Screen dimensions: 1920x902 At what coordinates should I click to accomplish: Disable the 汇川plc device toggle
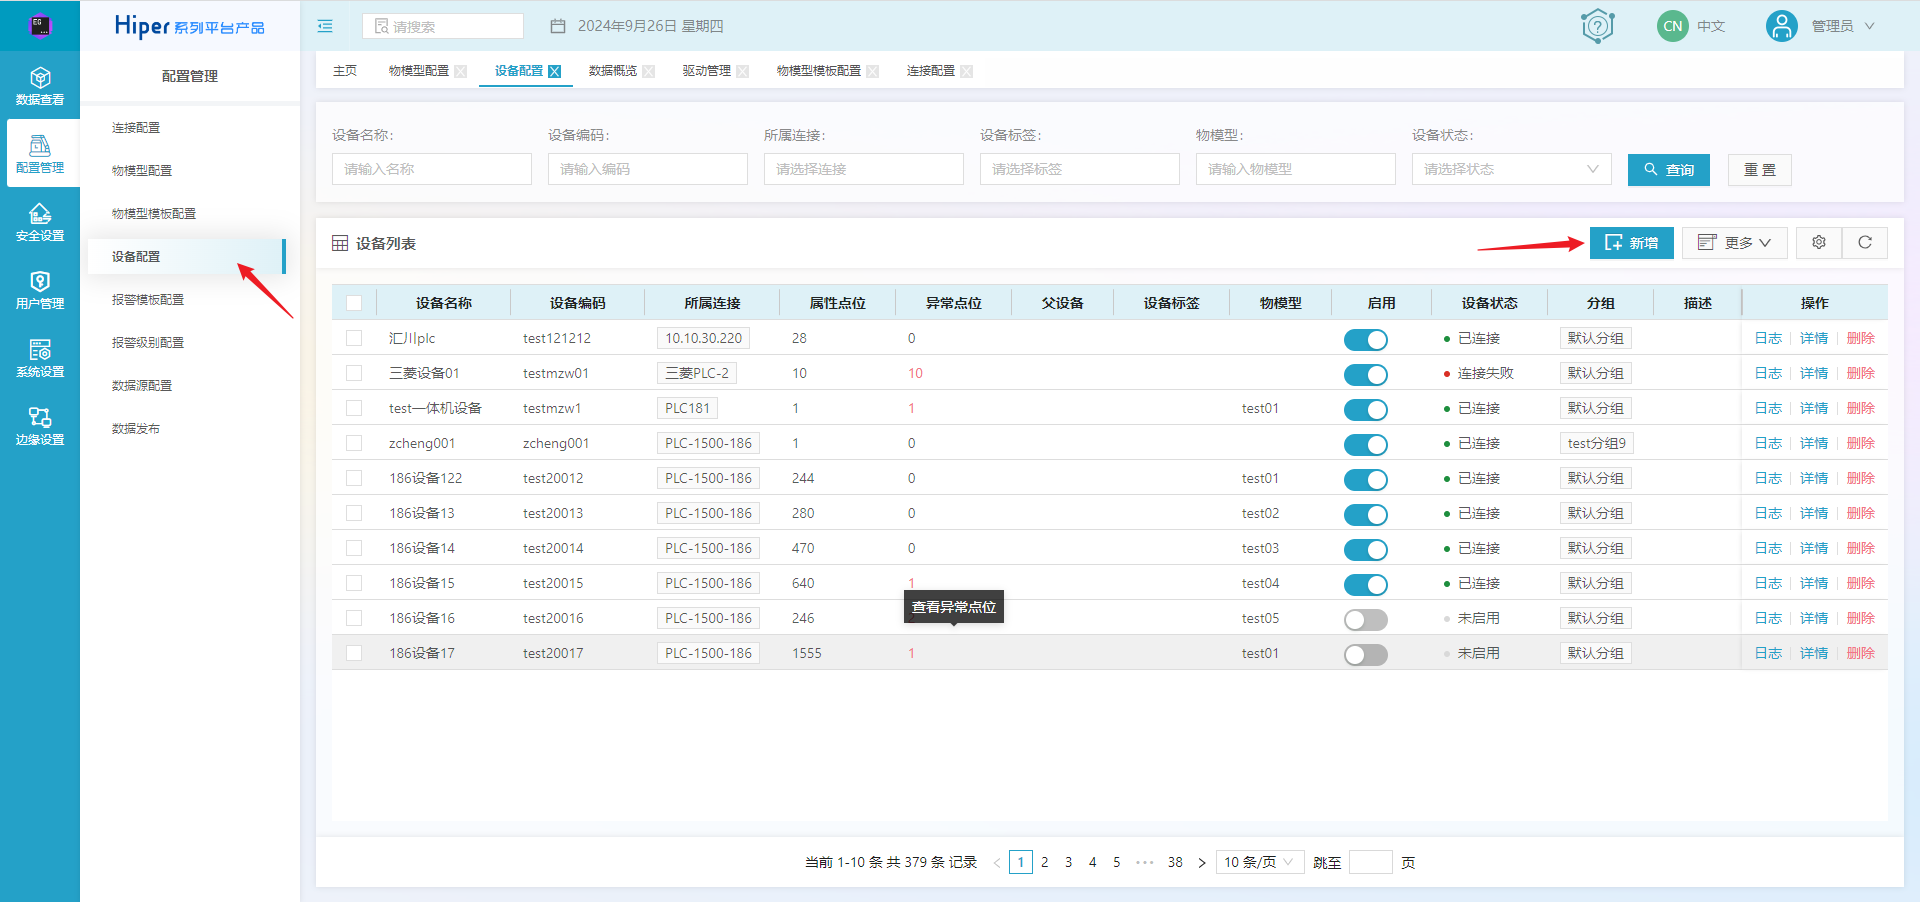1366,340
